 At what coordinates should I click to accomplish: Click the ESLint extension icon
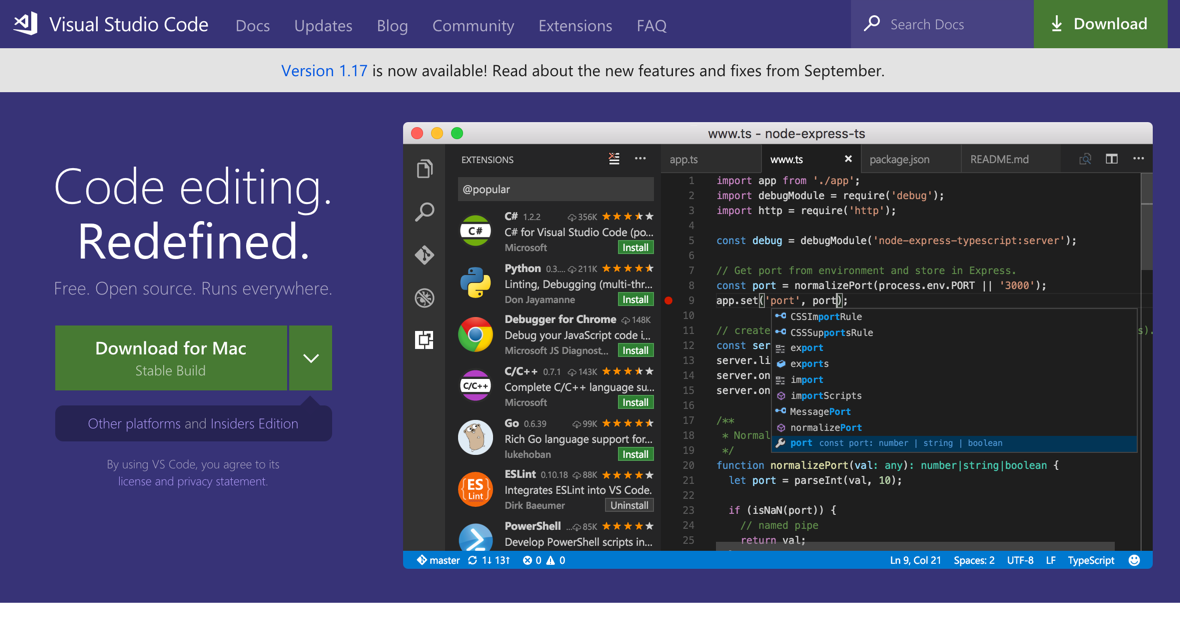pos(476,489)
